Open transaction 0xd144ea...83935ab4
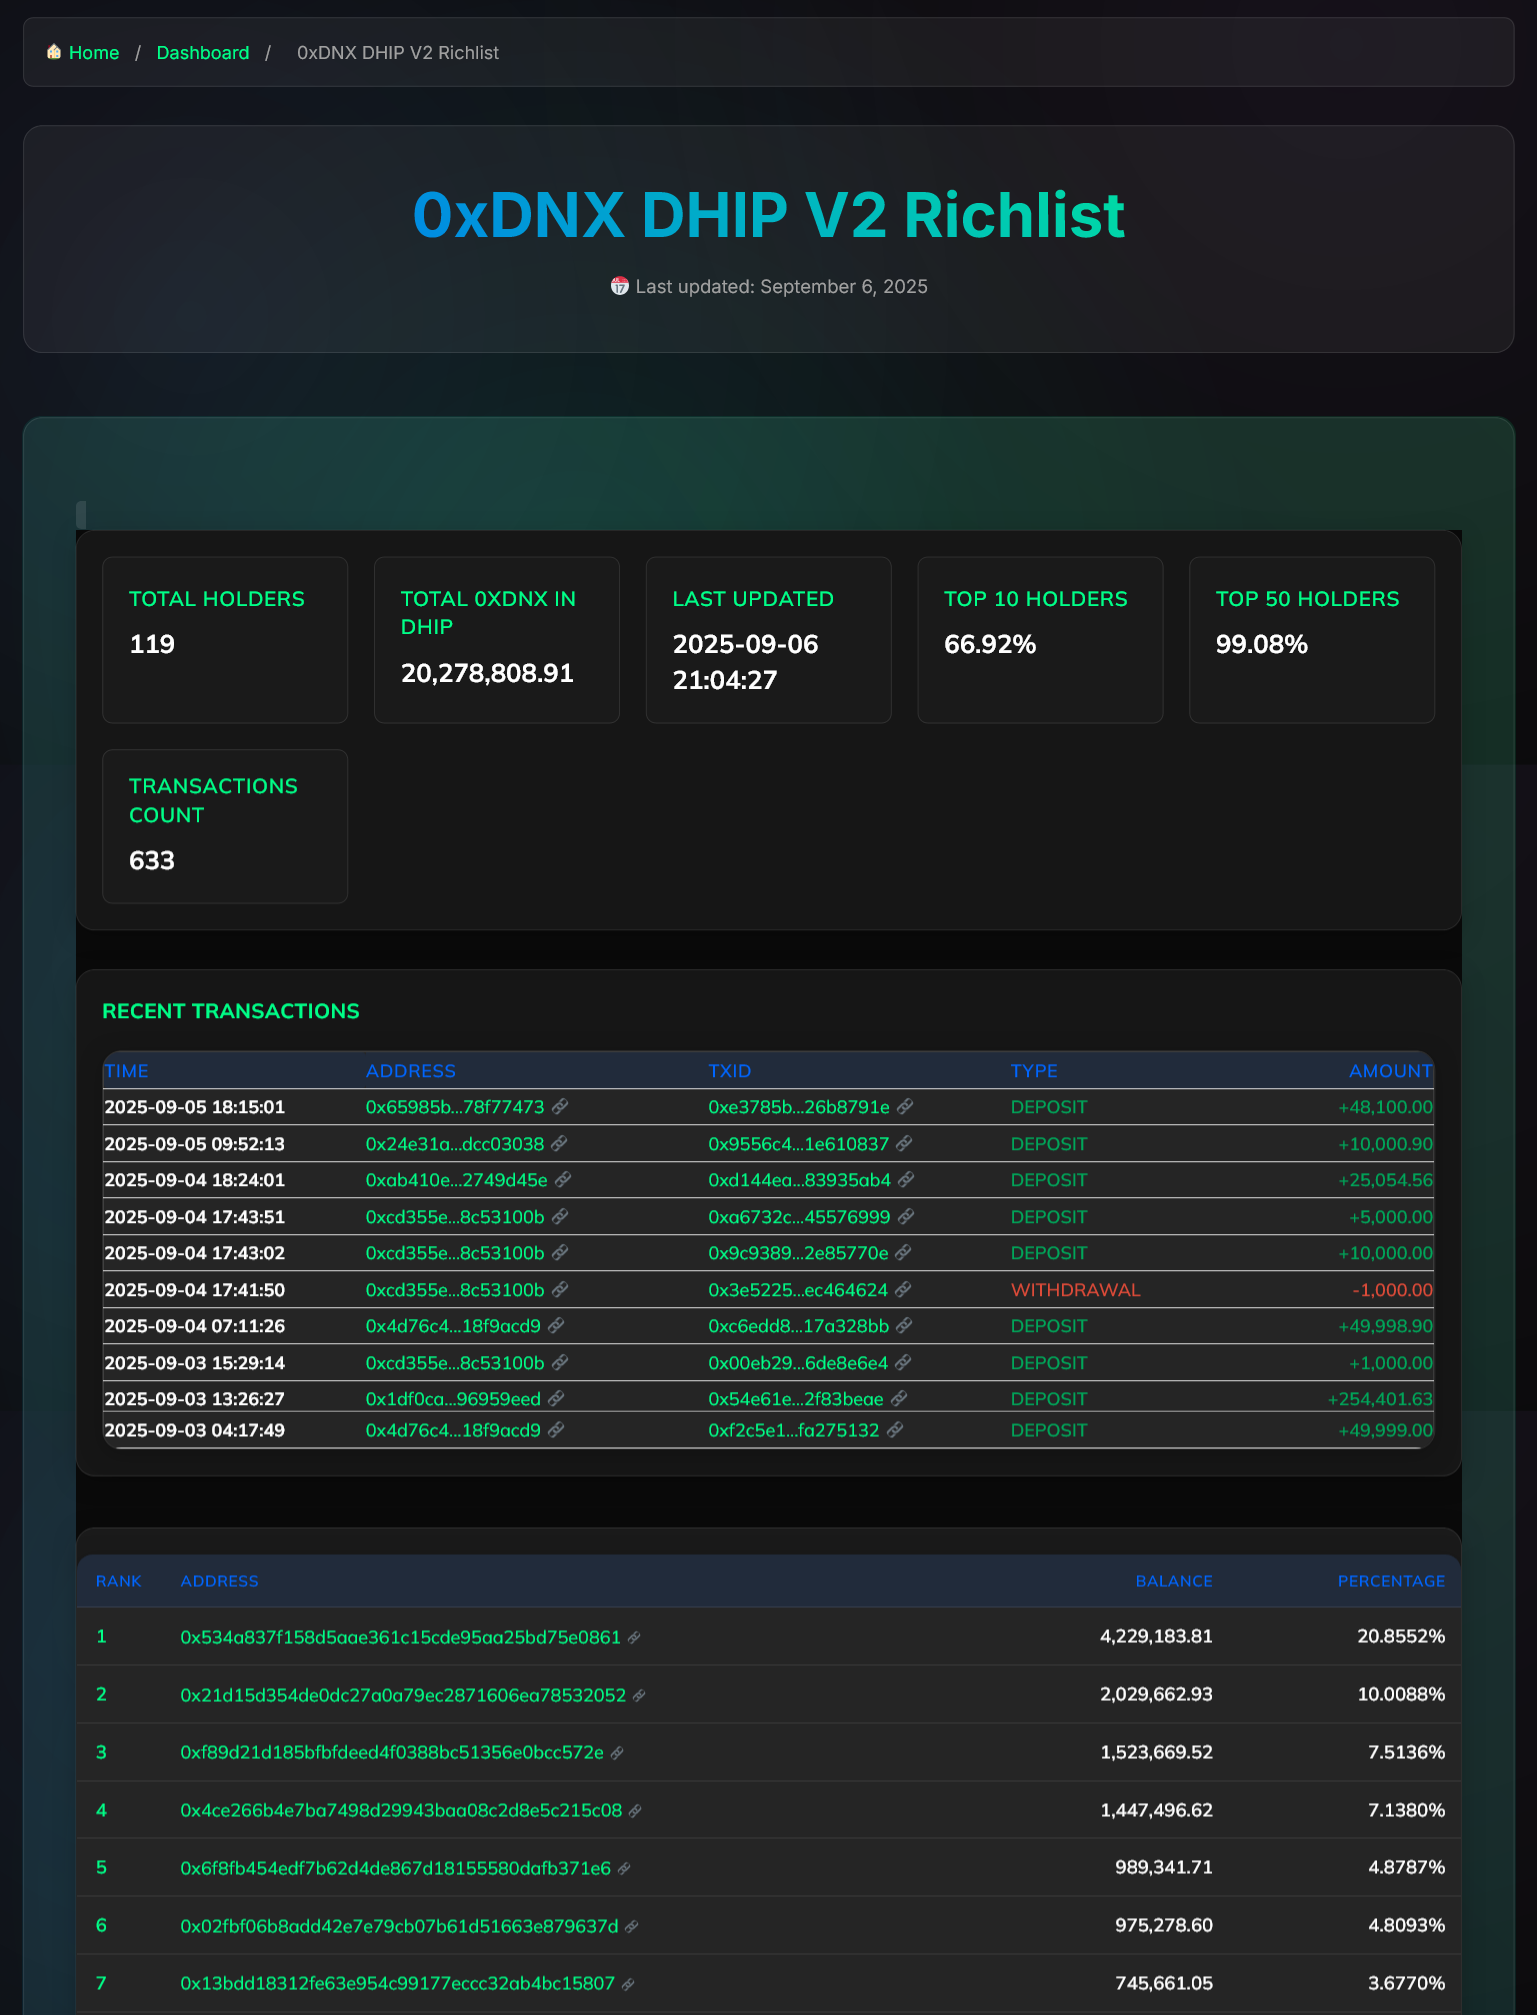Image resolution: width=1537 pixels, height=2015 pixels. [x=799, y=1180]
